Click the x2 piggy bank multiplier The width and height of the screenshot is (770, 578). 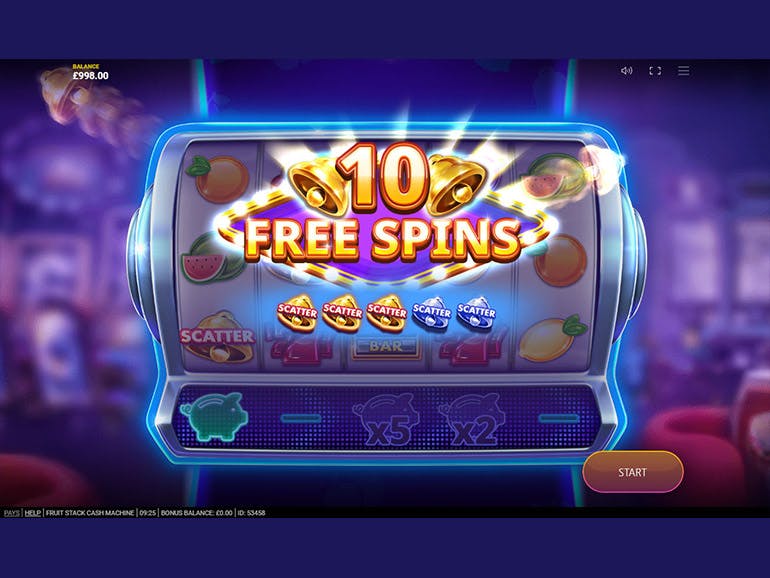[x=473, y=419]
